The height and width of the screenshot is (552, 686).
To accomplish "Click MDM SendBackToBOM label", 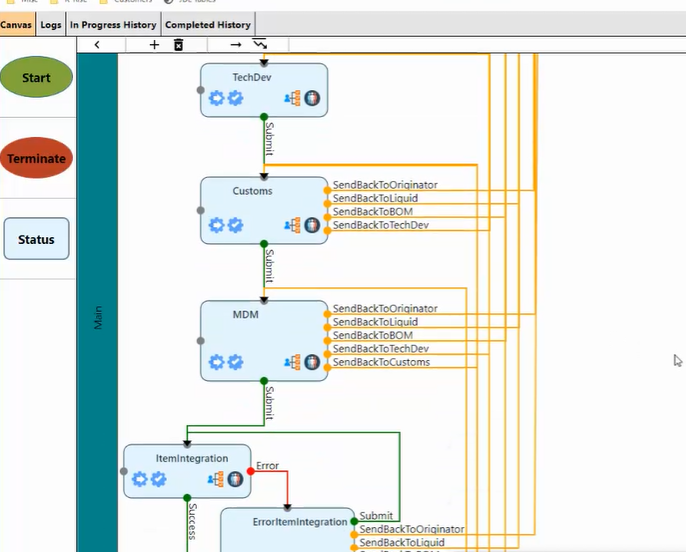I will coord(373,335).
